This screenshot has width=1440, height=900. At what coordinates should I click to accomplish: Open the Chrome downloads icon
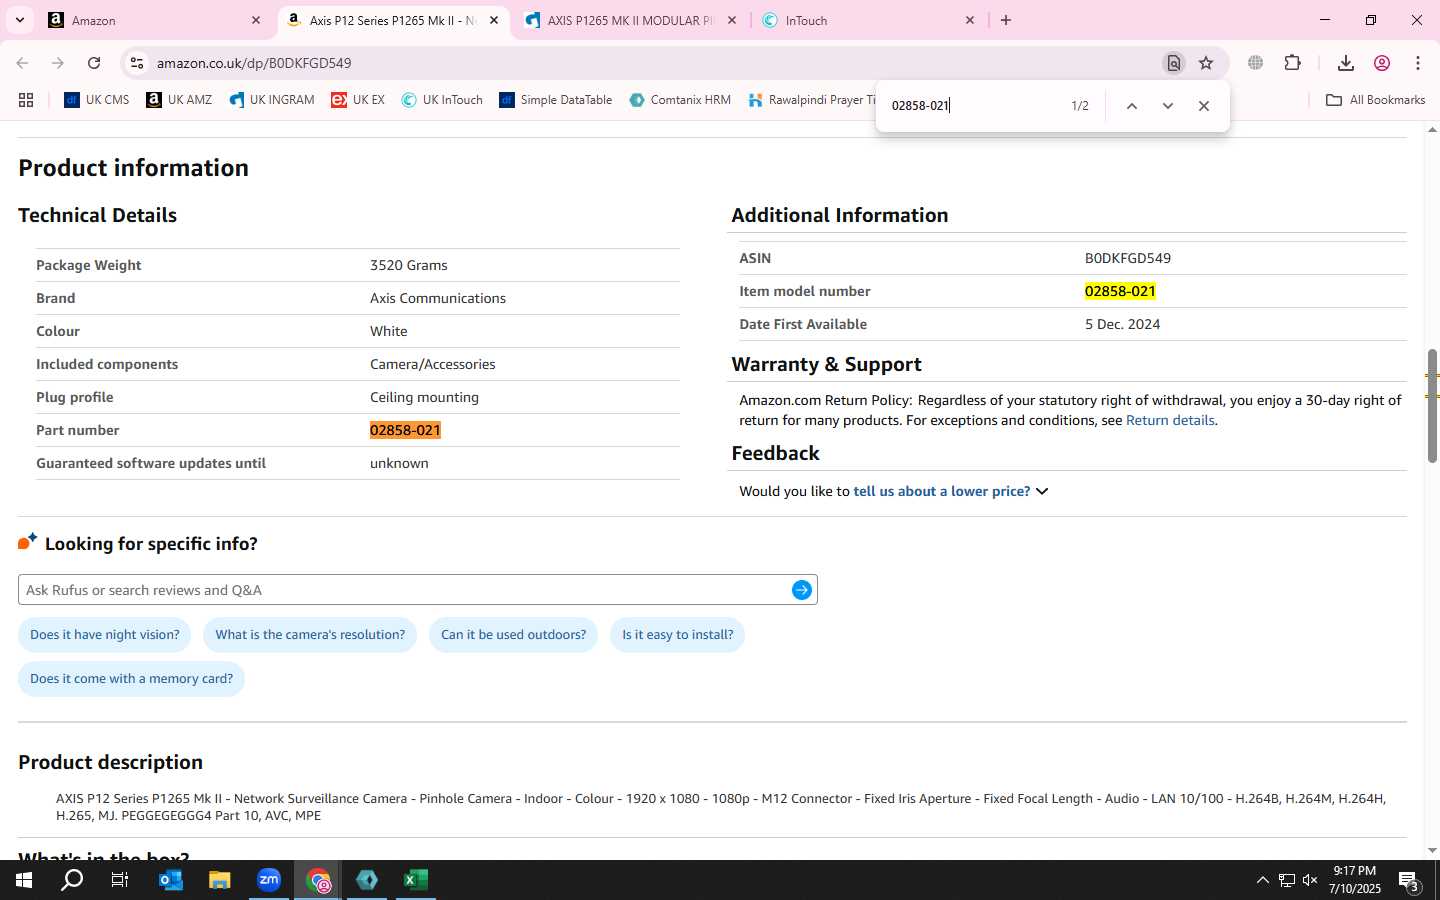pos(1345,63)
